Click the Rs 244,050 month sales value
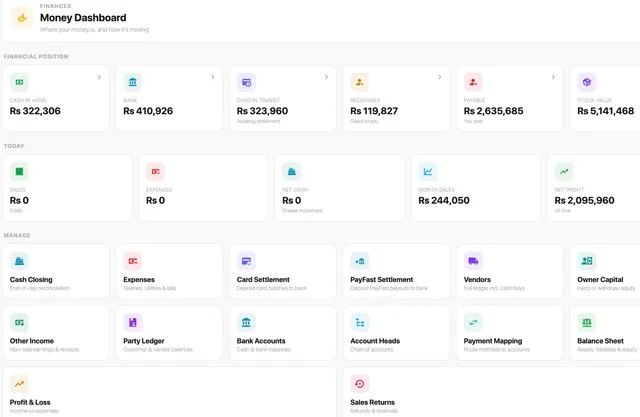This screenshot has height=417, width=640. coord(444,200)
